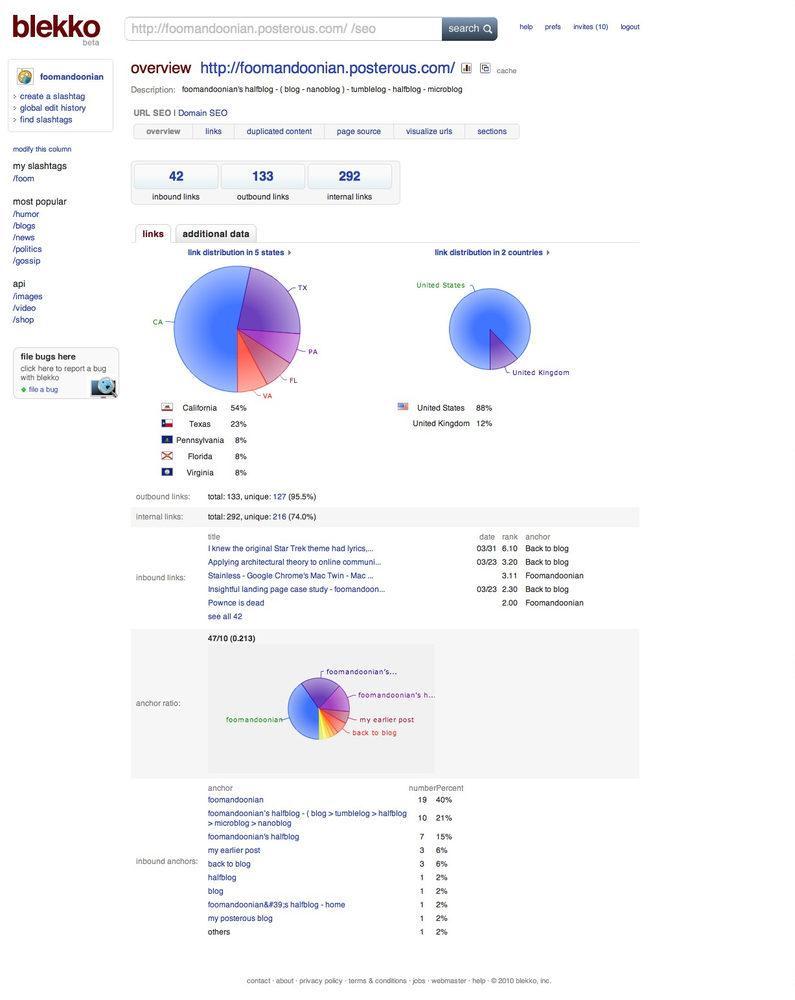
Task: Click the blekko logo
Action: (56, 27)
